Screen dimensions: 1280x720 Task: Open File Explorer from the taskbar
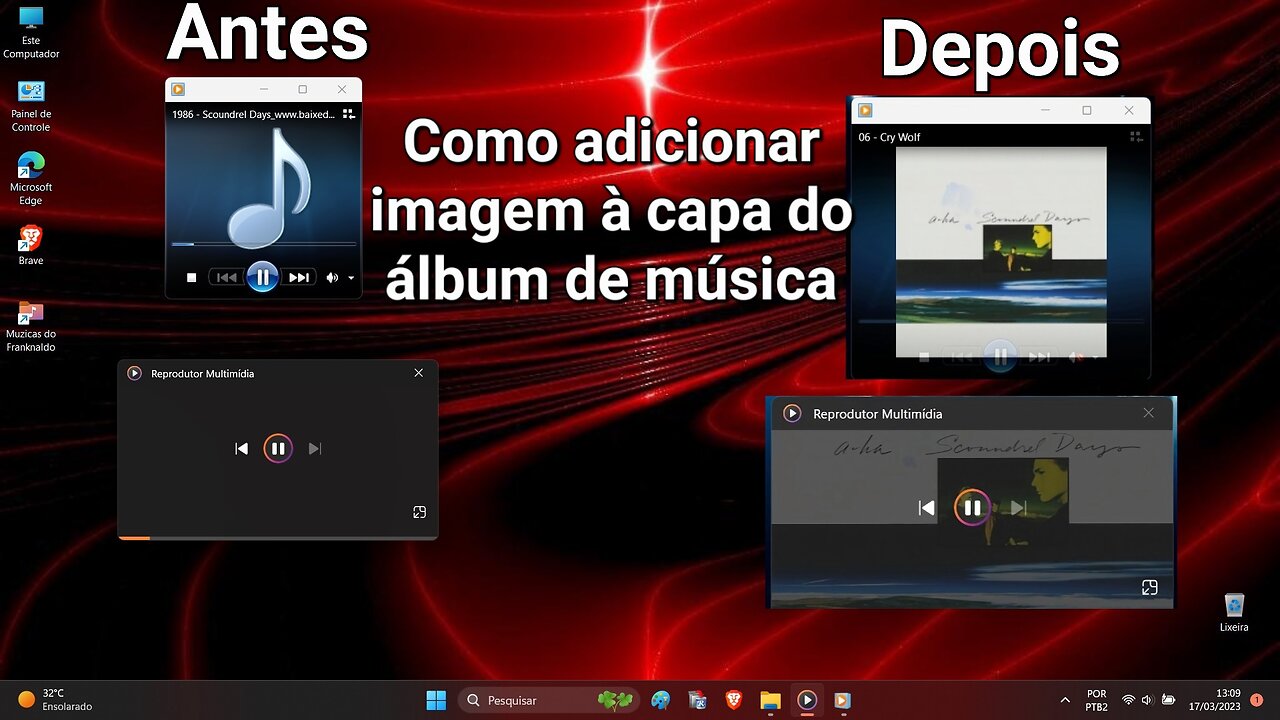click(x=770, y=700)
